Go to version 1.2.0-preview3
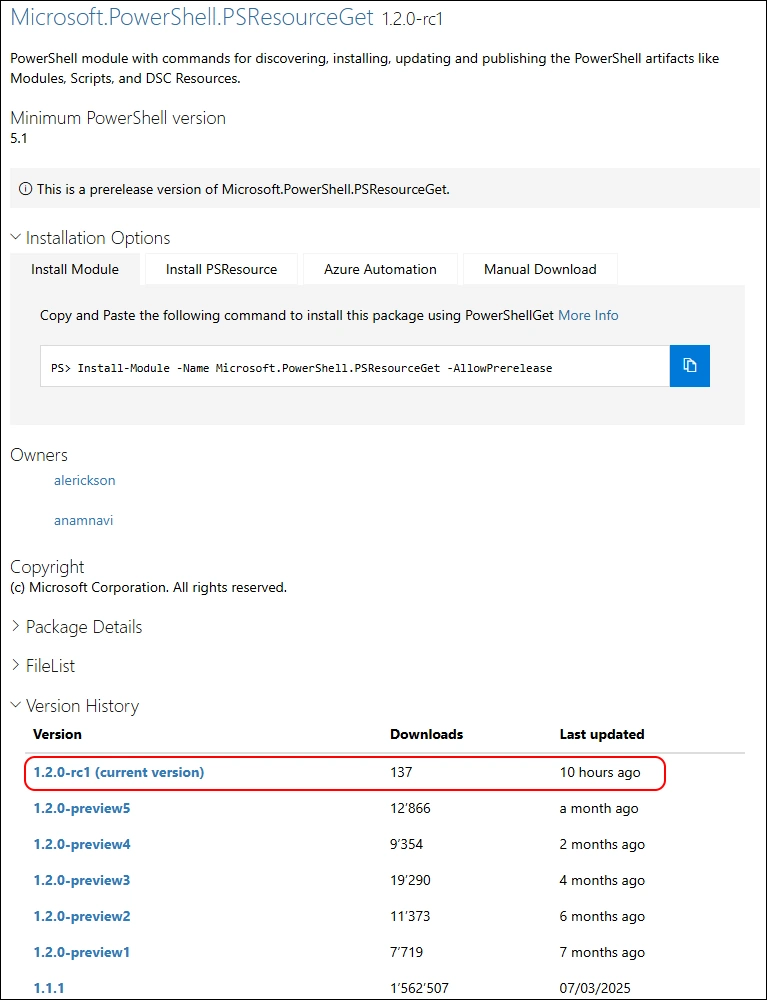 click(82, 880)
